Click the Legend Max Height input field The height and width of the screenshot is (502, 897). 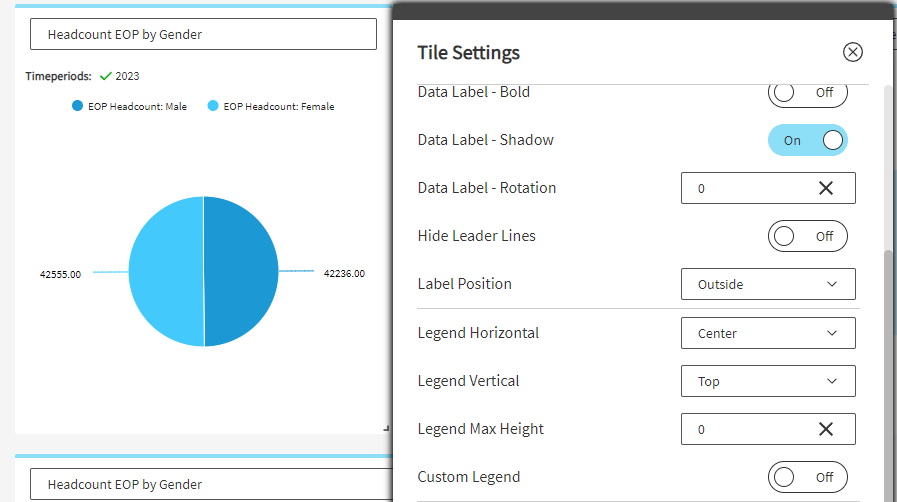pyautogui.click(x=745, y=429)
